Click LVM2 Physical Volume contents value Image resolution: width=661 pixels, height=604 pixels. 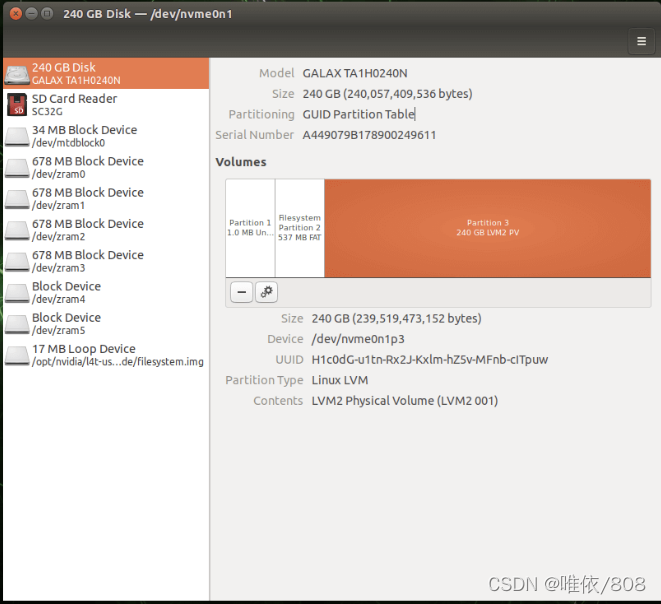[x=405, y=400]
